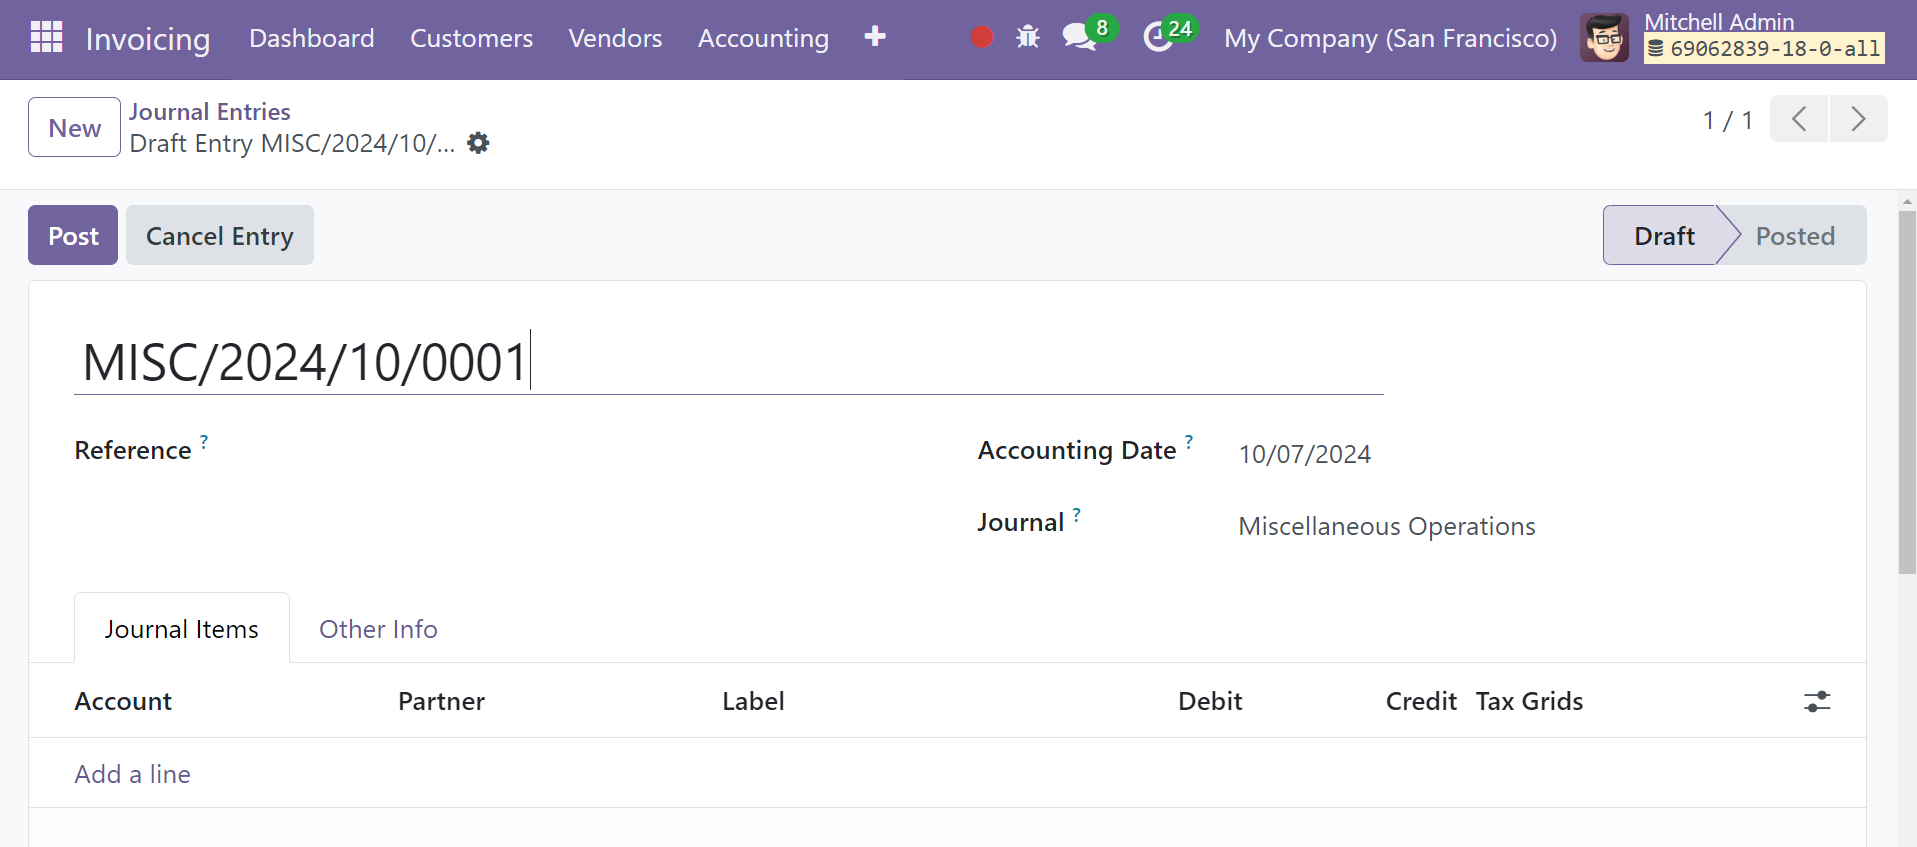1917x847 pixels.
Task: Go to next record arrow
Action: click(1858, 119)
